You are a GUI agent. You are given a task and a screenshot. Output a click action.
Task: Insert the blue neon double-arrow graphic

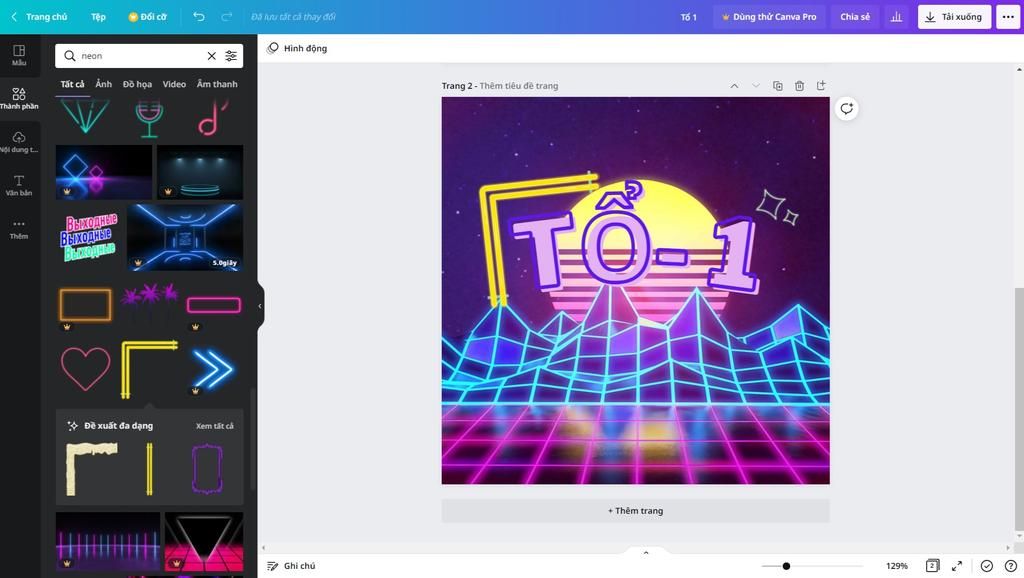[x=213, y=370]
